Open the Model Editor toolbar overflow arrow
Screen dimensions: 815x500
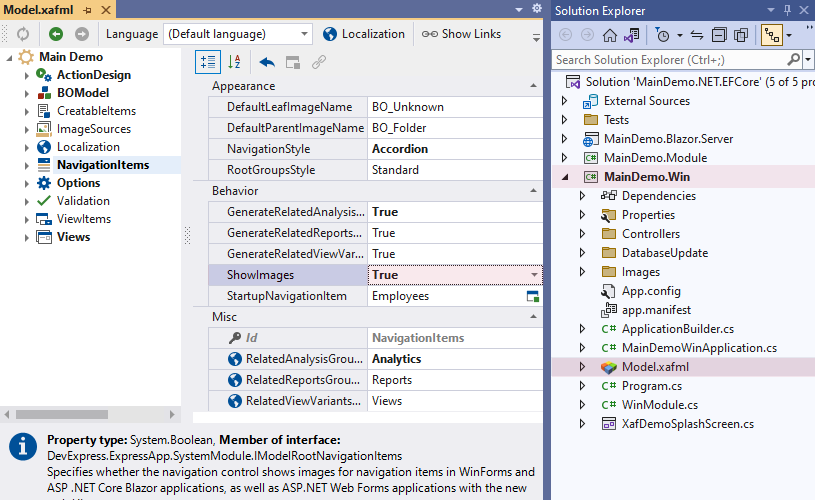536,38
